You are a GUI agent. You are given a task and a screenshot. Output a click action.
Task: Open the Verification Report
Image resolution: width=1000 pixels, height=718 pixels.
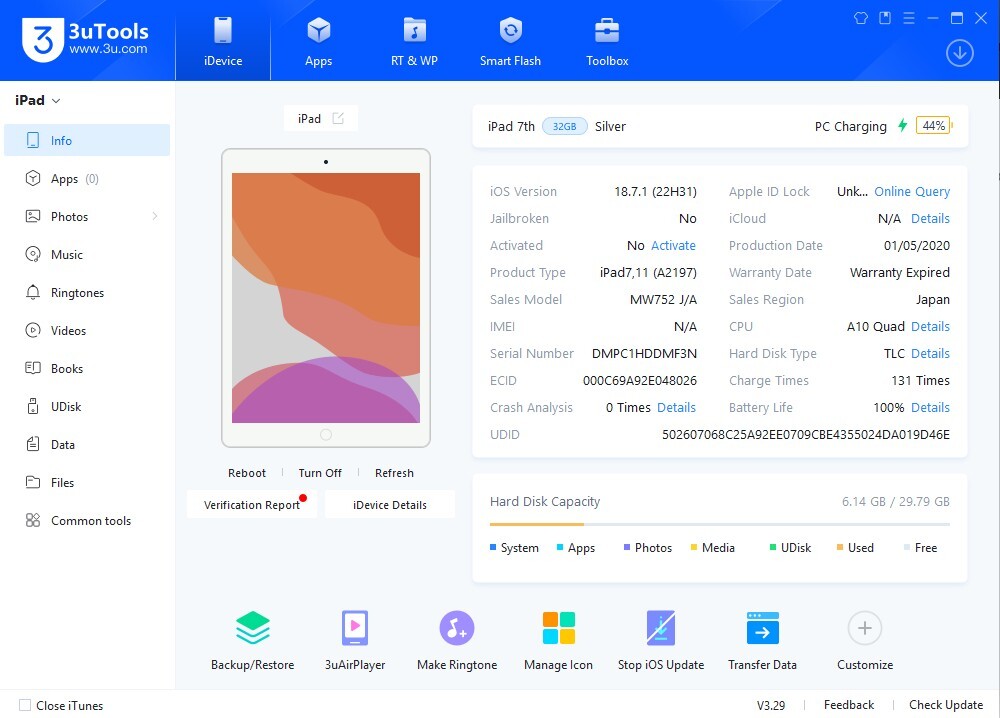(252, 505)
